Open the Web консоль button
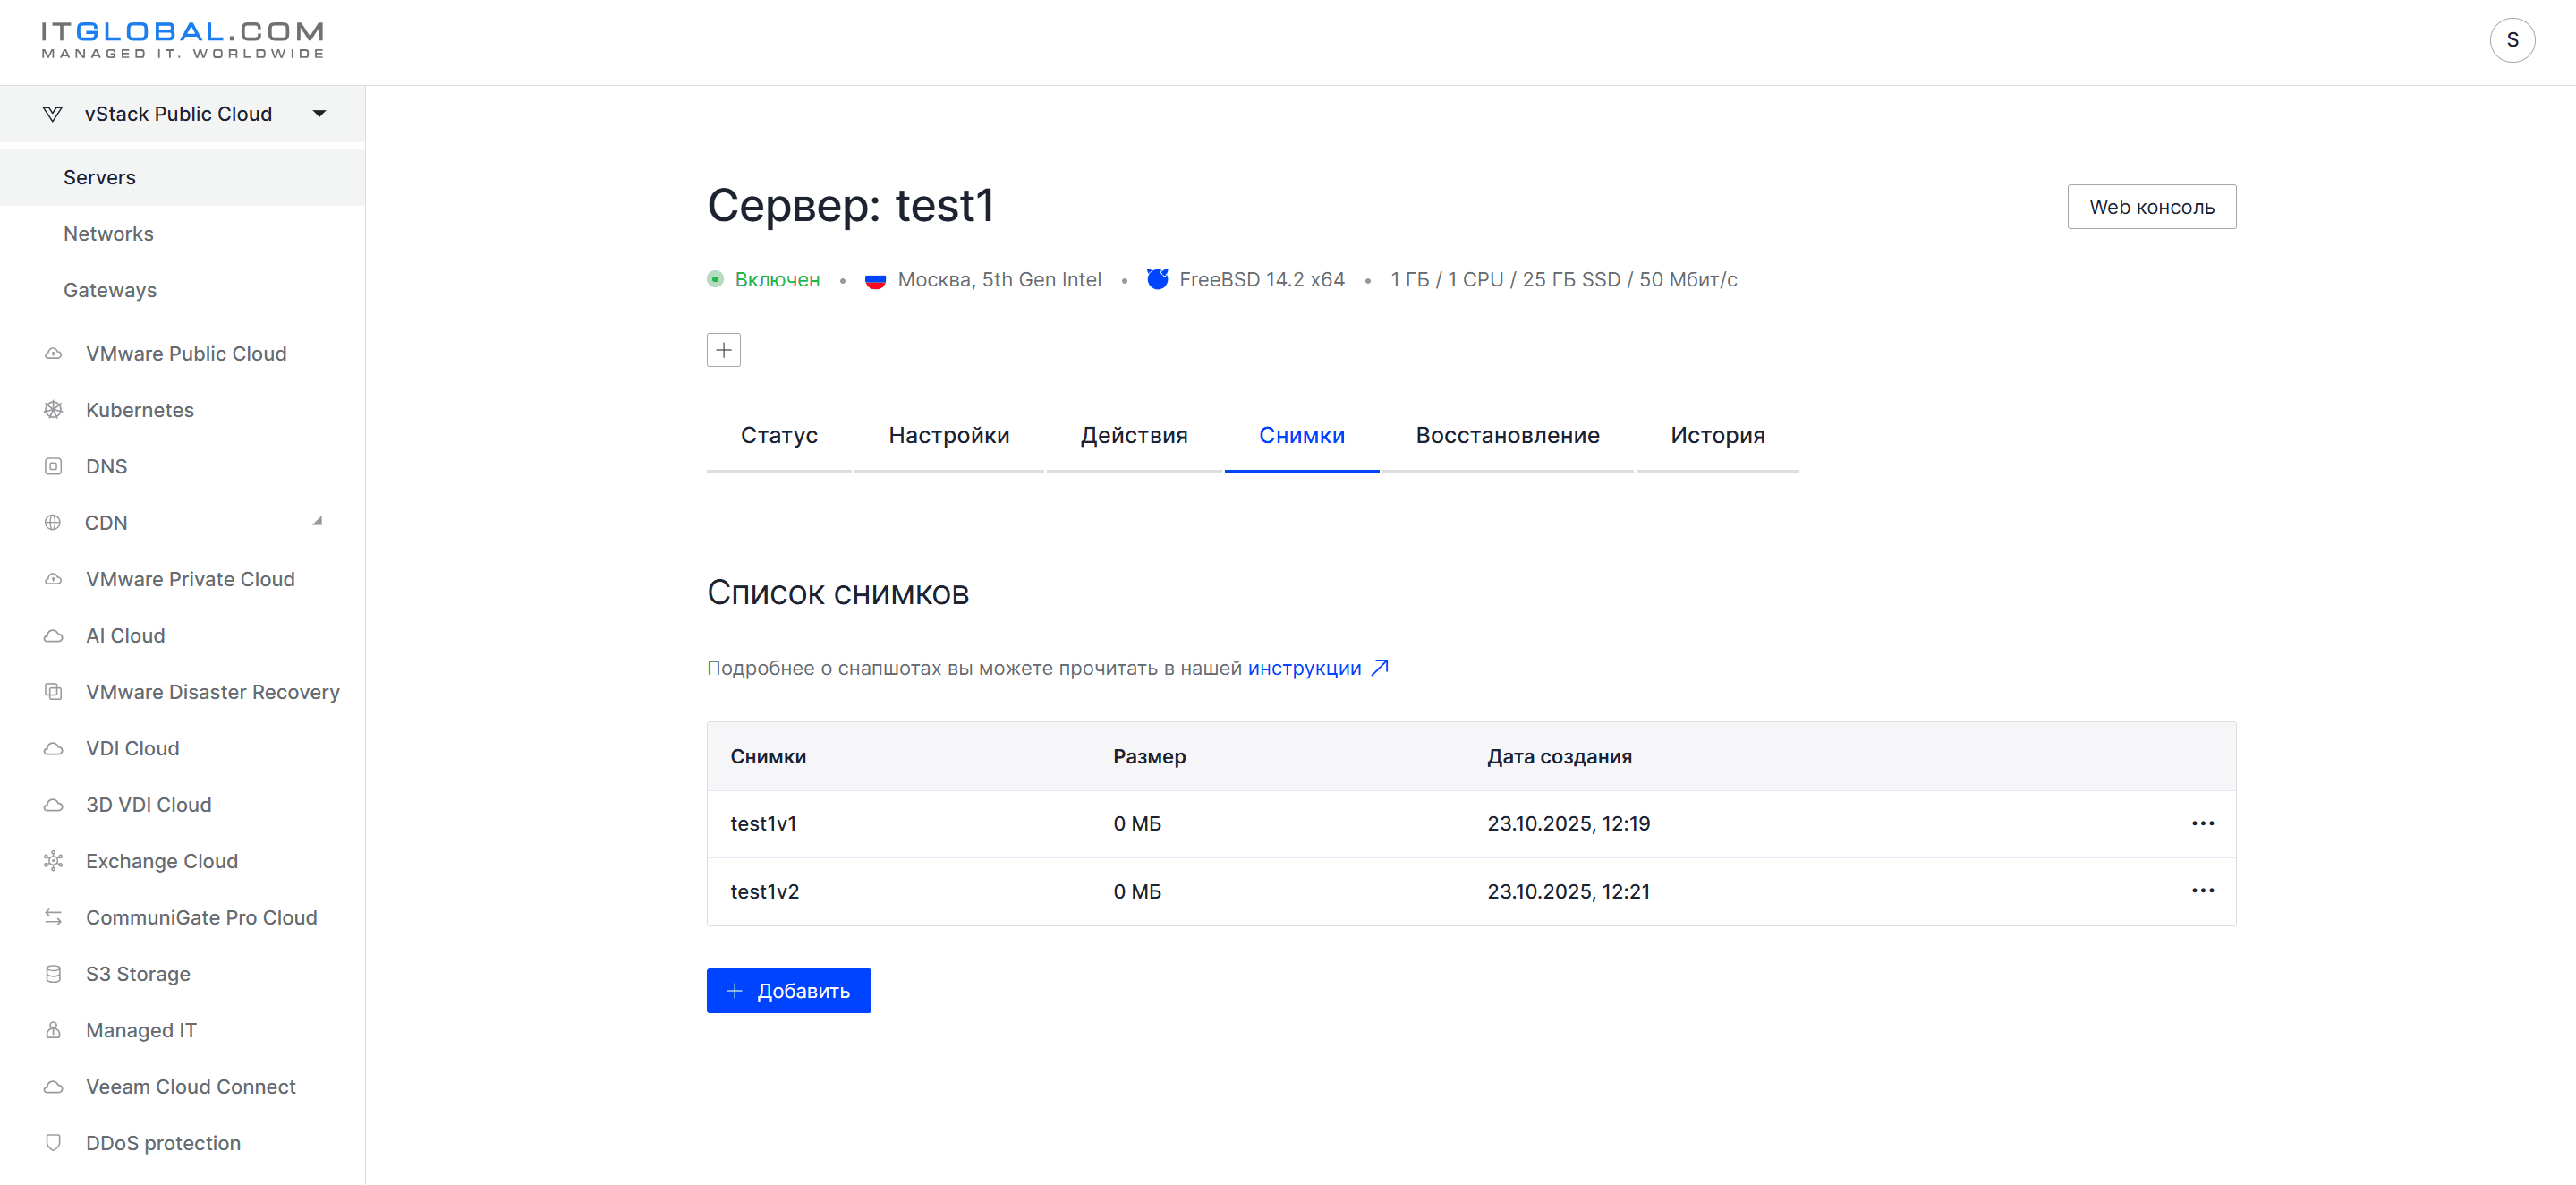Image resolution: width=2576 pixels, height=1185 pixels. click(2151, 207)
